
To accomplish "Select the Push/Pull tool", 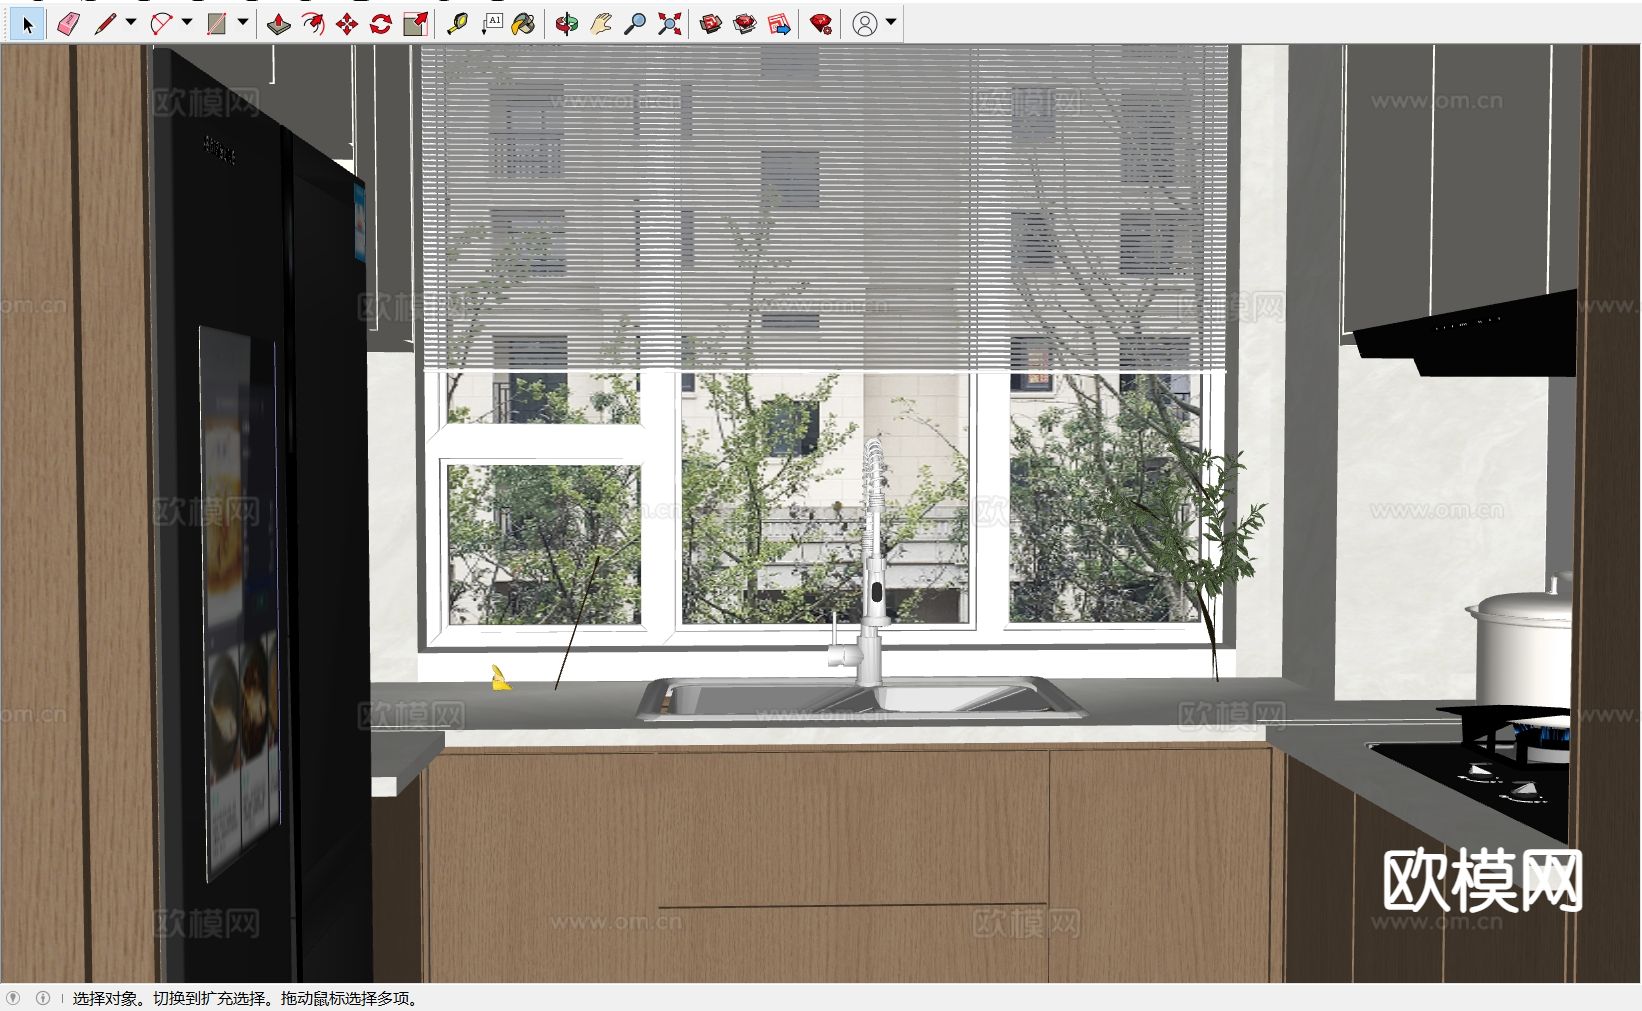I will click(x=279, y=24).
